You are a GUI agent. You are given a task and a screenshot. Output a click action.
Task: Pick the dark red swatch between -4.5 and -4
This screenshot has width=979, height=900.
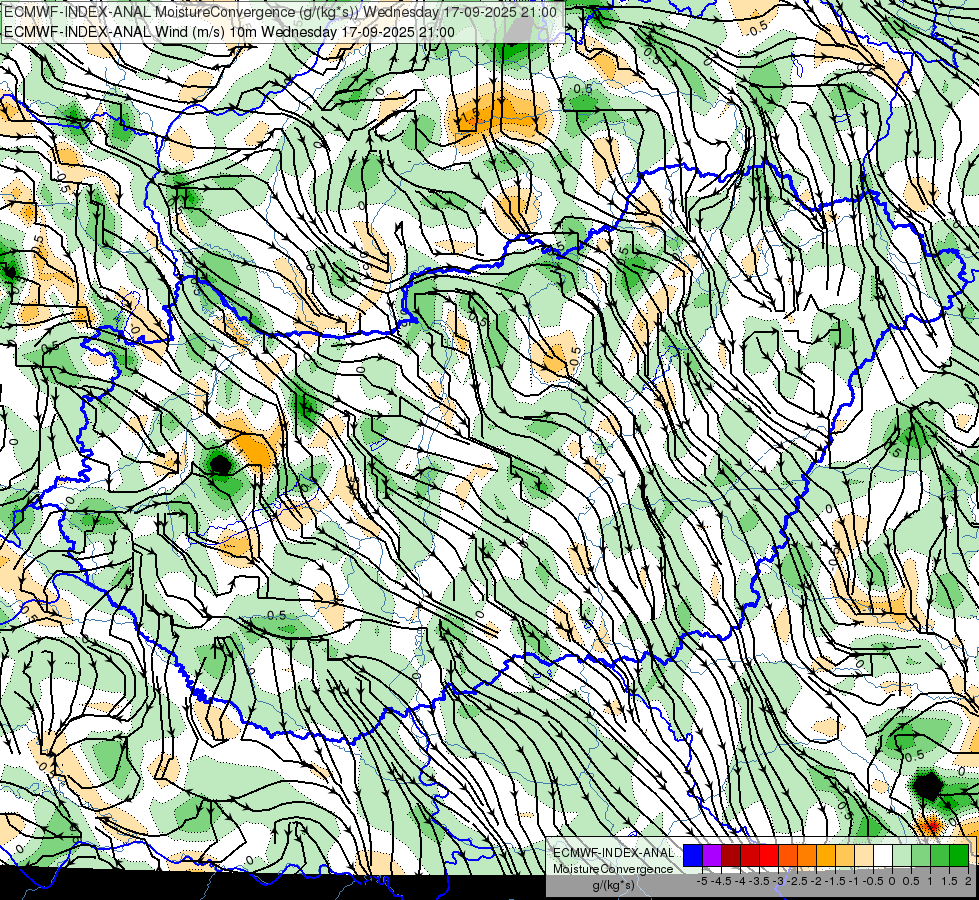pyautogui.click(x=731, y=856)
